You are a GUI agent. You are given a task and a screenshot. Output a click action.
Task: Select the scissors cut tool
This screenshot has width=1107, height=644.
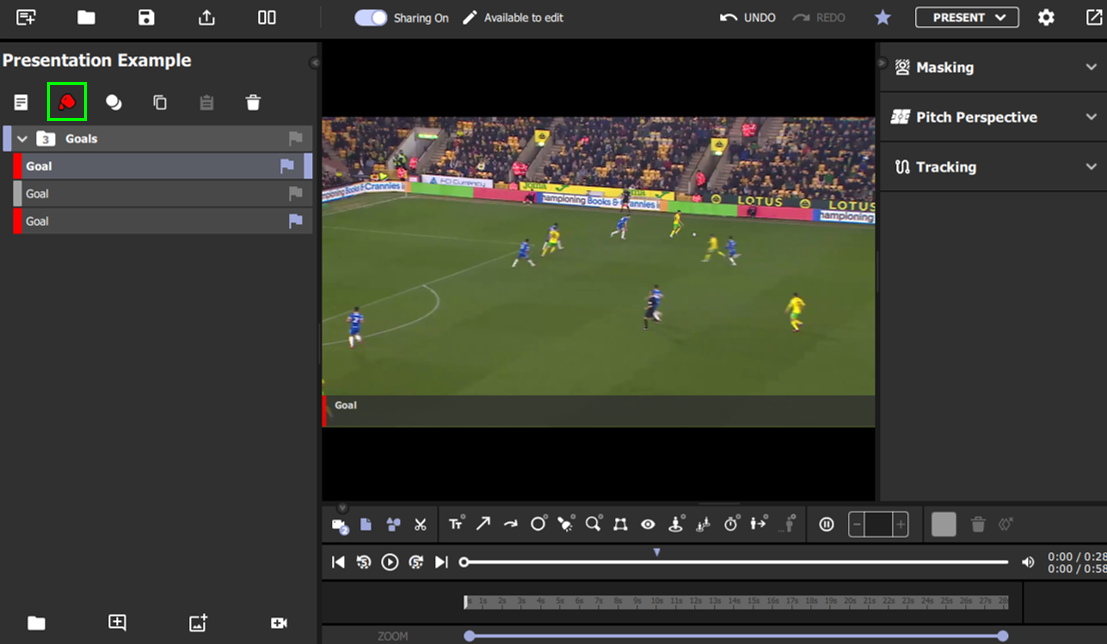(420, 524)
